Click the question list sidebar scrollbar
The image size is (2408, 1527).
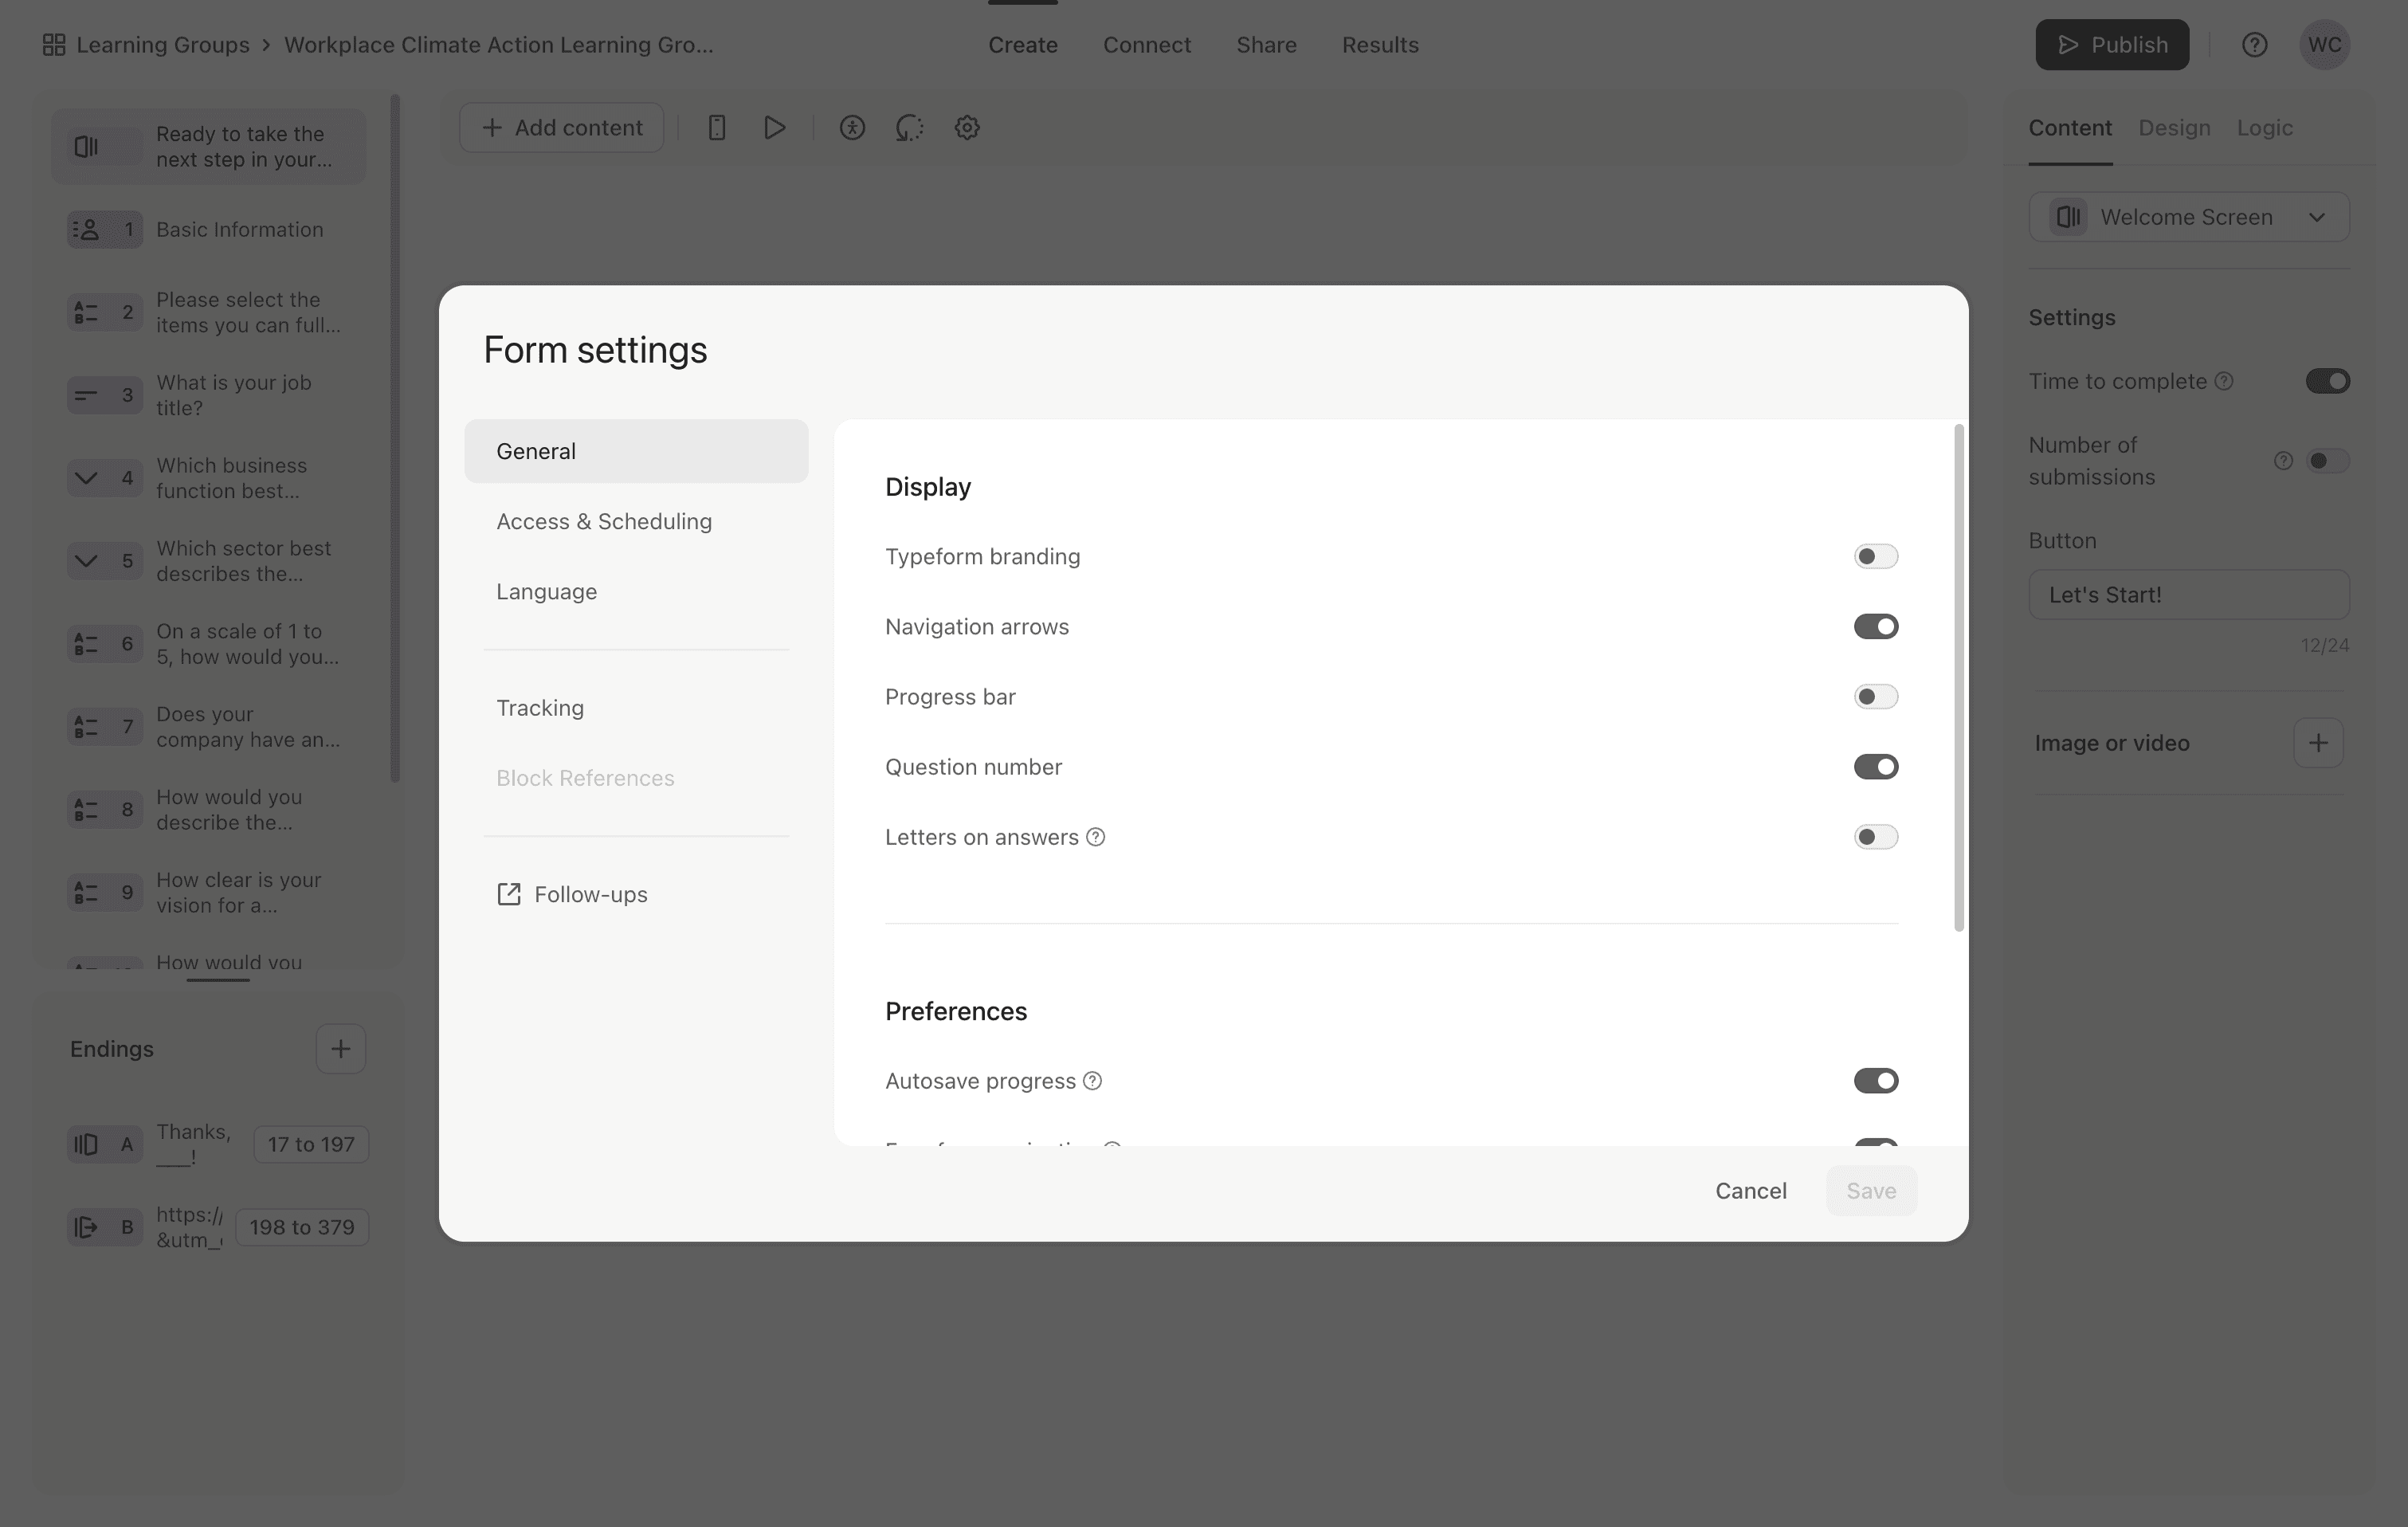click(395, 438)
